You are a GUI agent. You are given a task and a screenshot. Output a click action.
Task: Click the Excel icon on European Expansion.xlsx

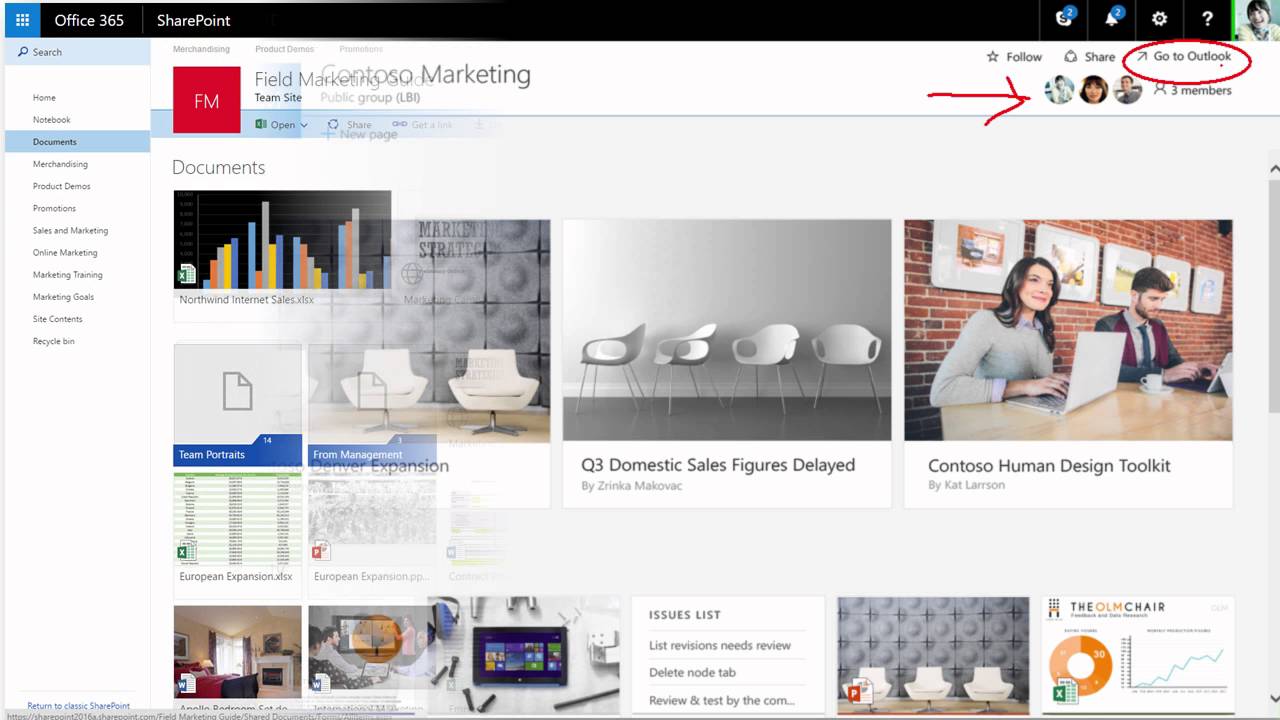pos(186,551)
